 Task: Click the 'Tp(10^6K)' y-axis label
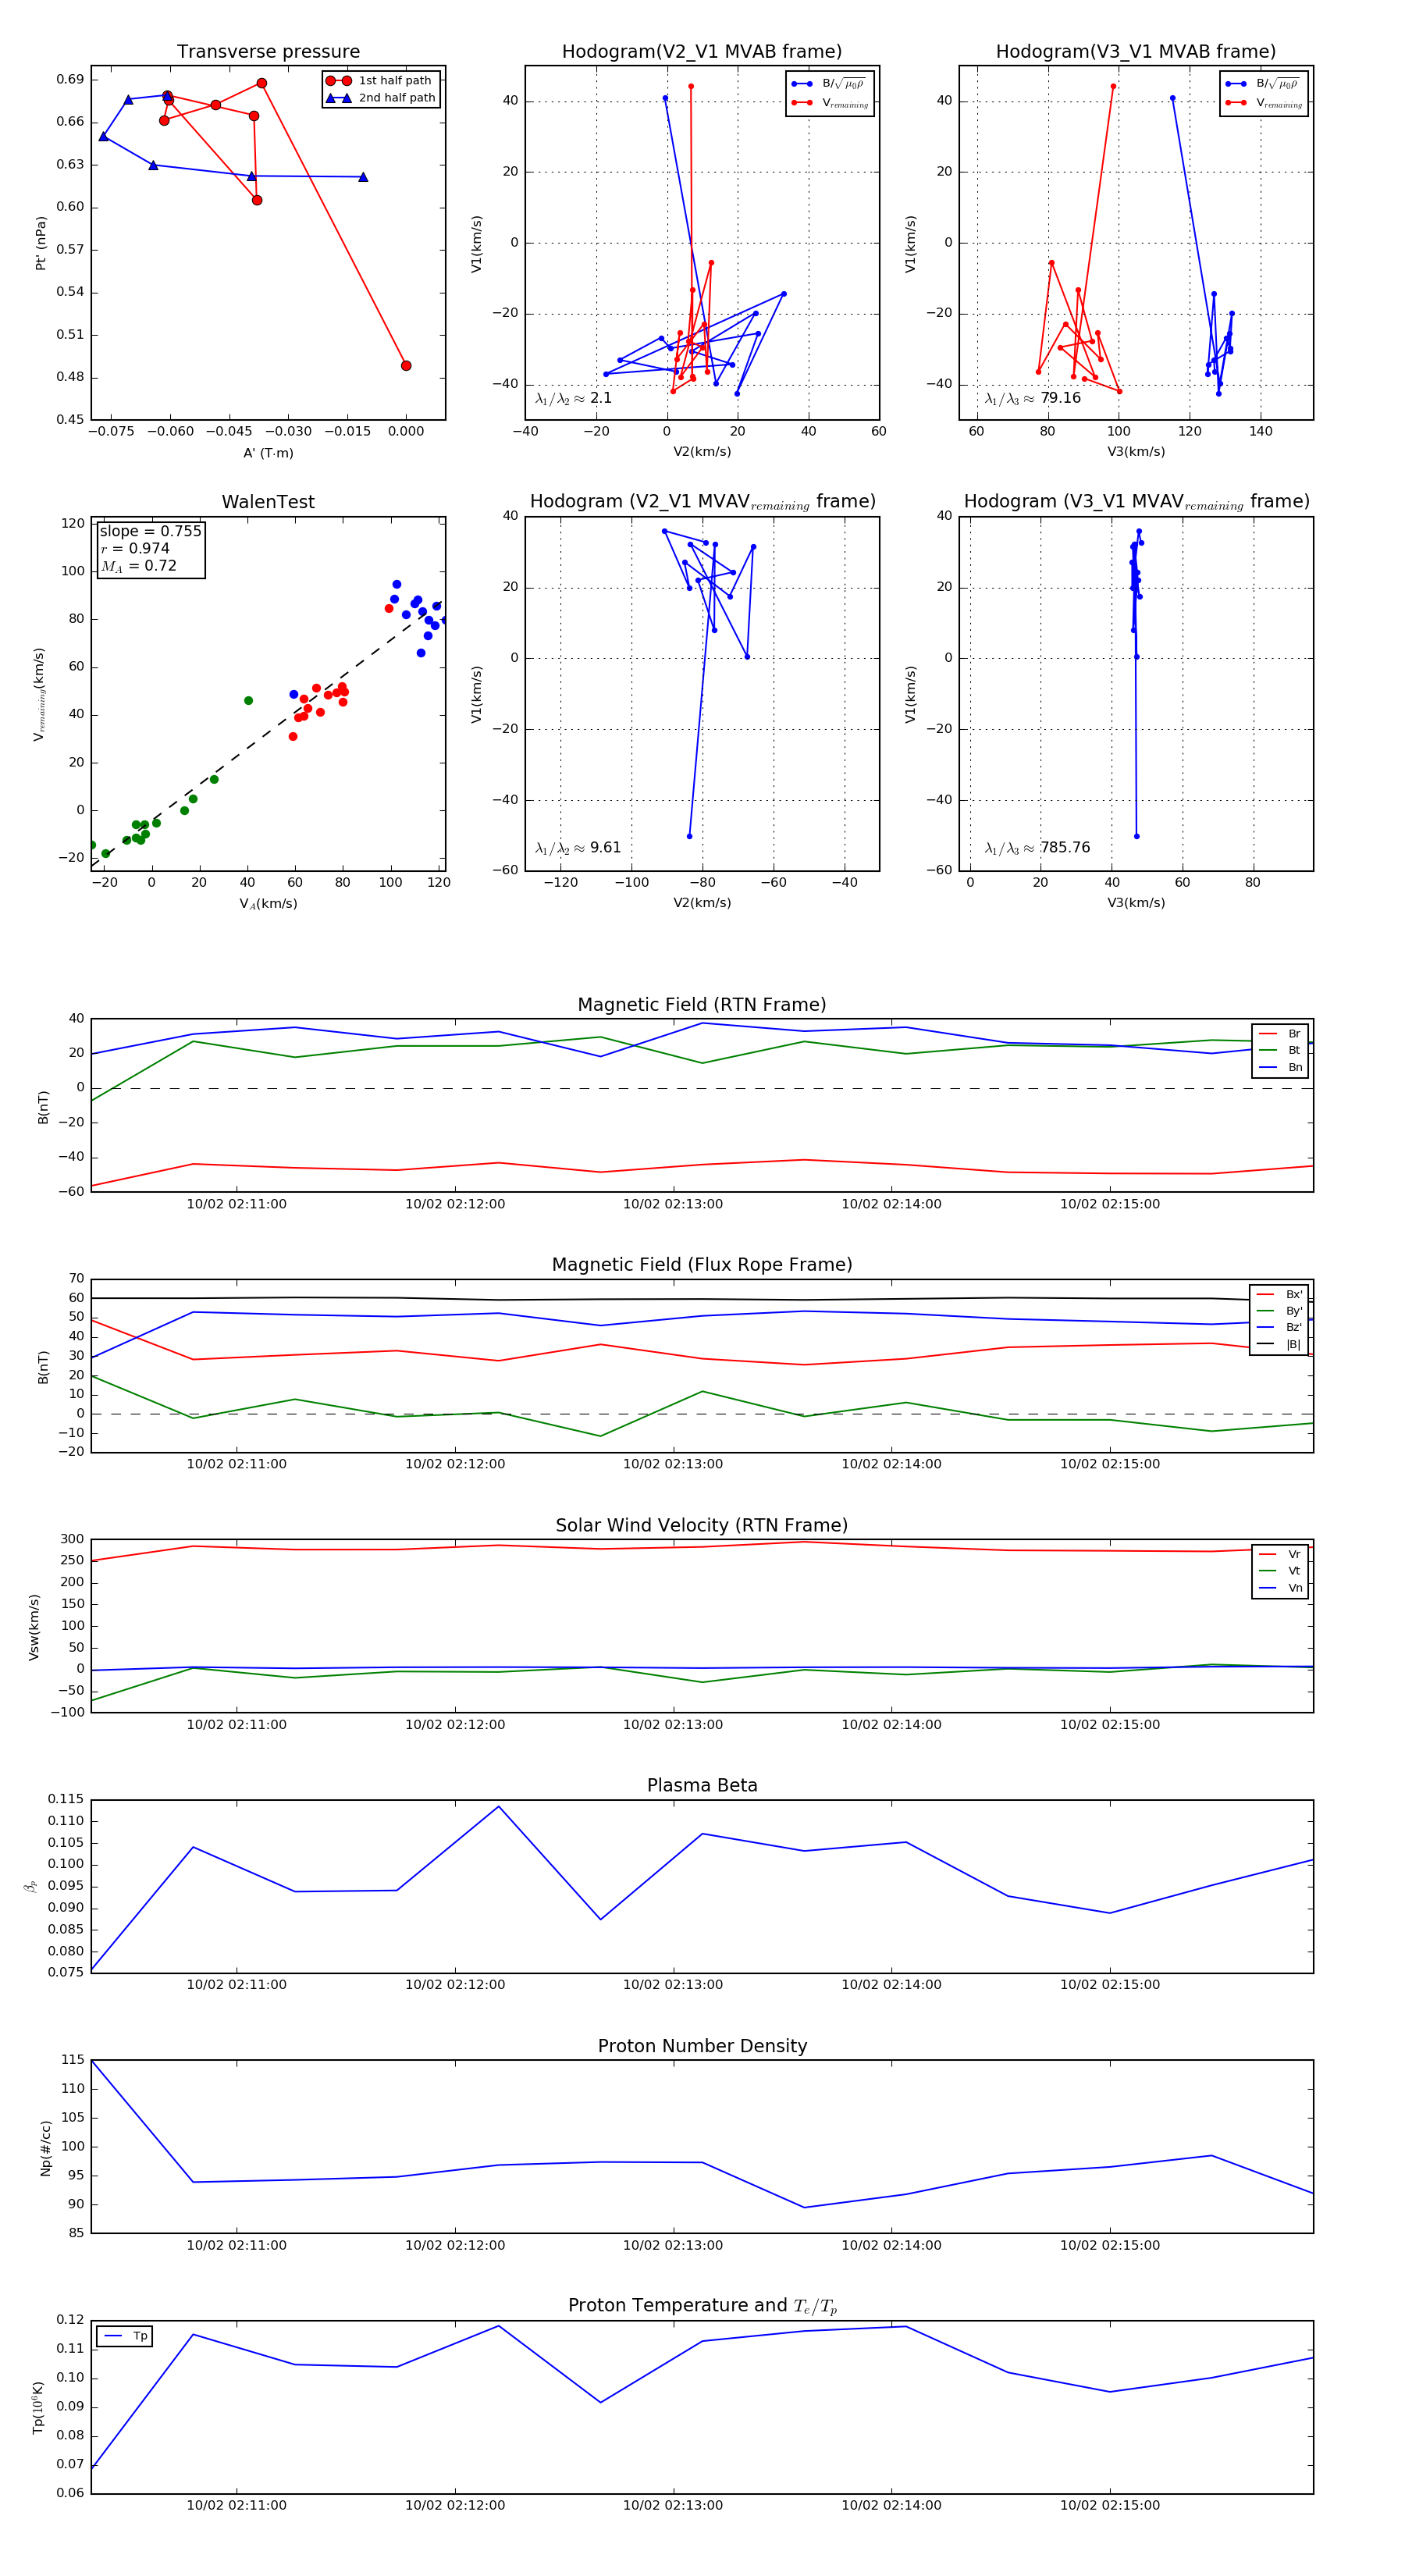click(38, 2407)
